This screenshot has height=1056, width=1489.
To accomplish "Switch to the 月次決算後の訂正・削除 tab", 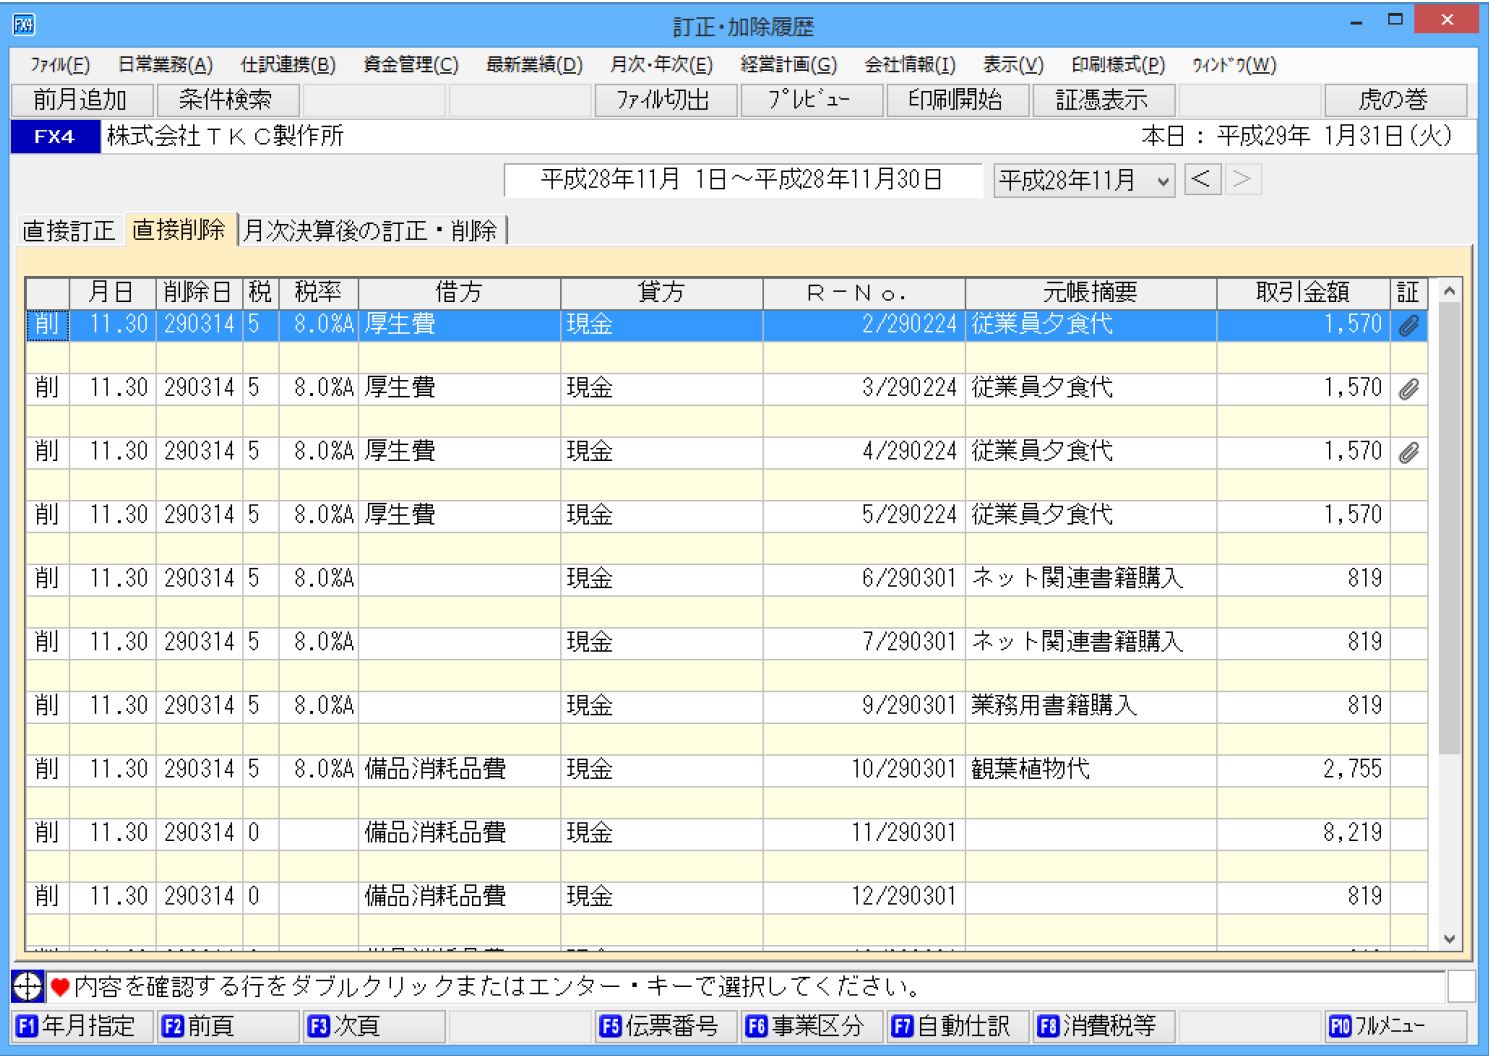I will coord(370,231).
